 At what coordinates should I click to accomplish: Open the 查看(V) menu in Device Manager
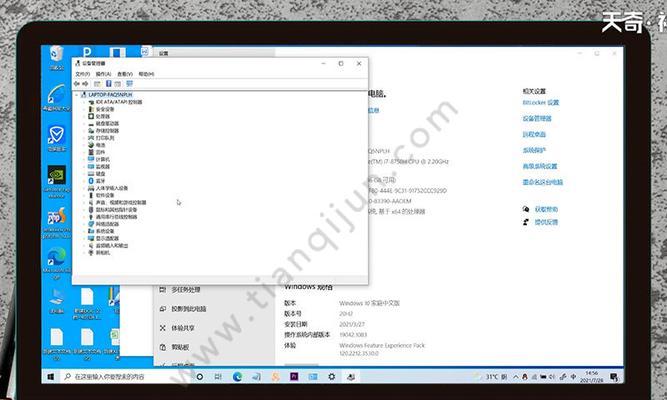125,74
